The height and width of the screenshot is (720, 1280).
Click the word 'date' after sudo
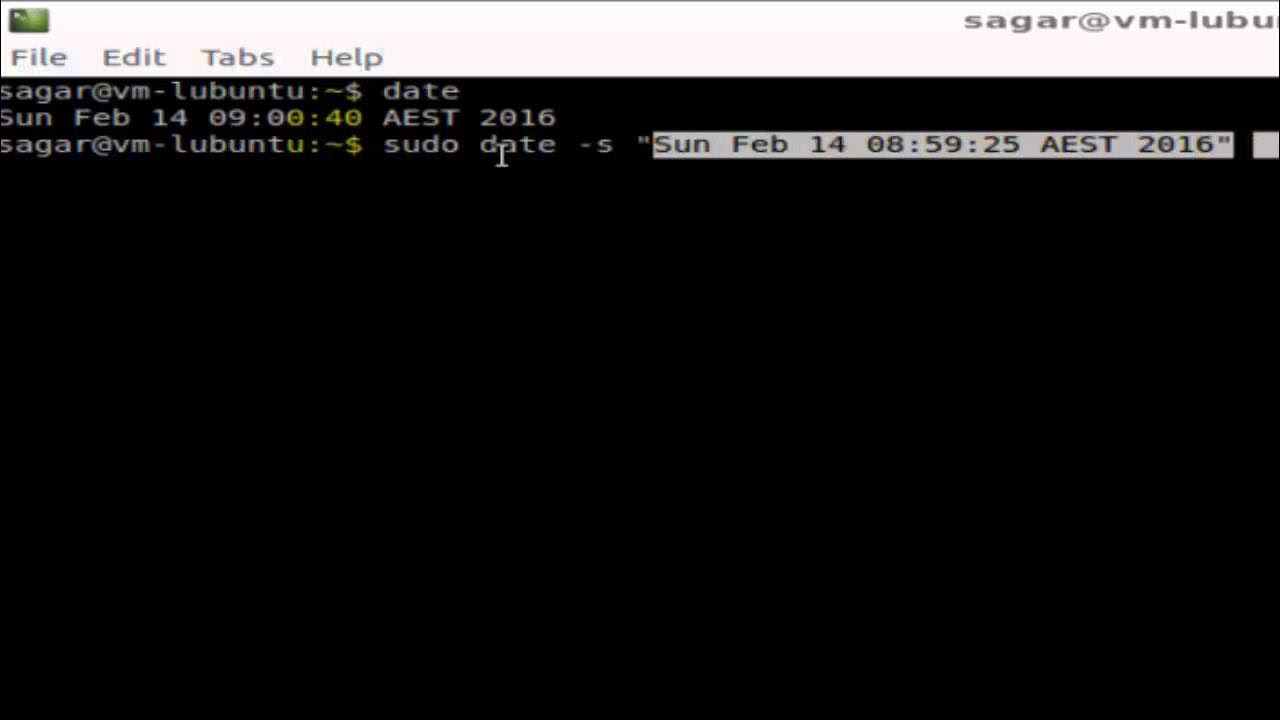click(518, 145)
